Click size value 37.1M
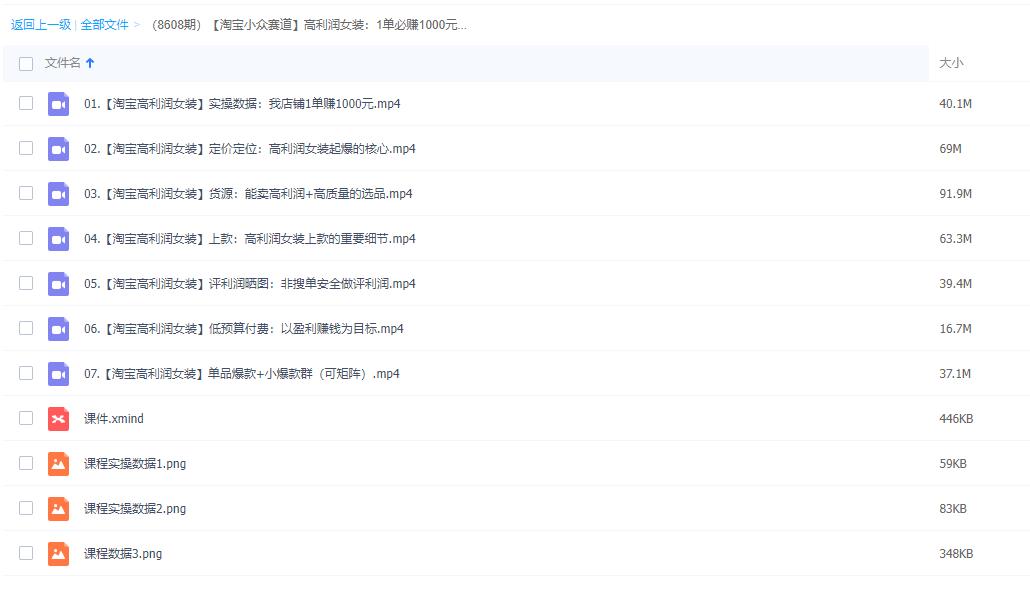The width and height of the screenshot is (1030, 592). click(955, 374)
